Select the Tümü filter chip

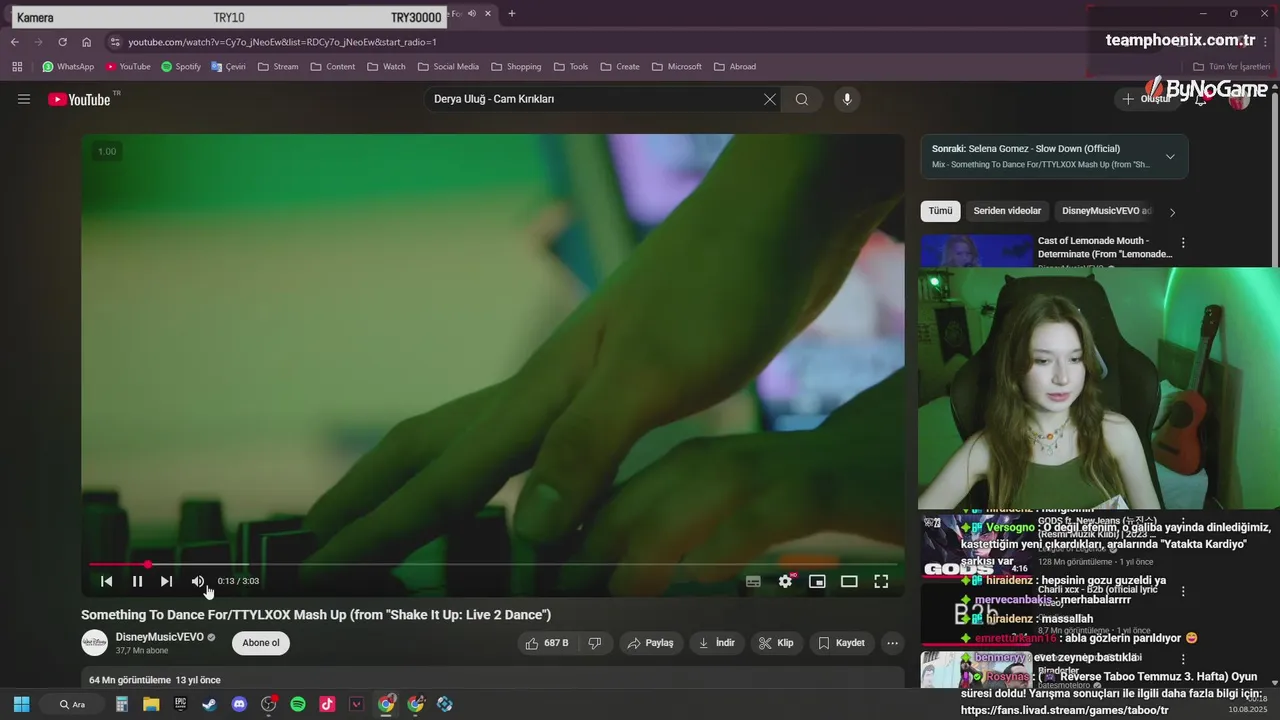tap(940, 211)
